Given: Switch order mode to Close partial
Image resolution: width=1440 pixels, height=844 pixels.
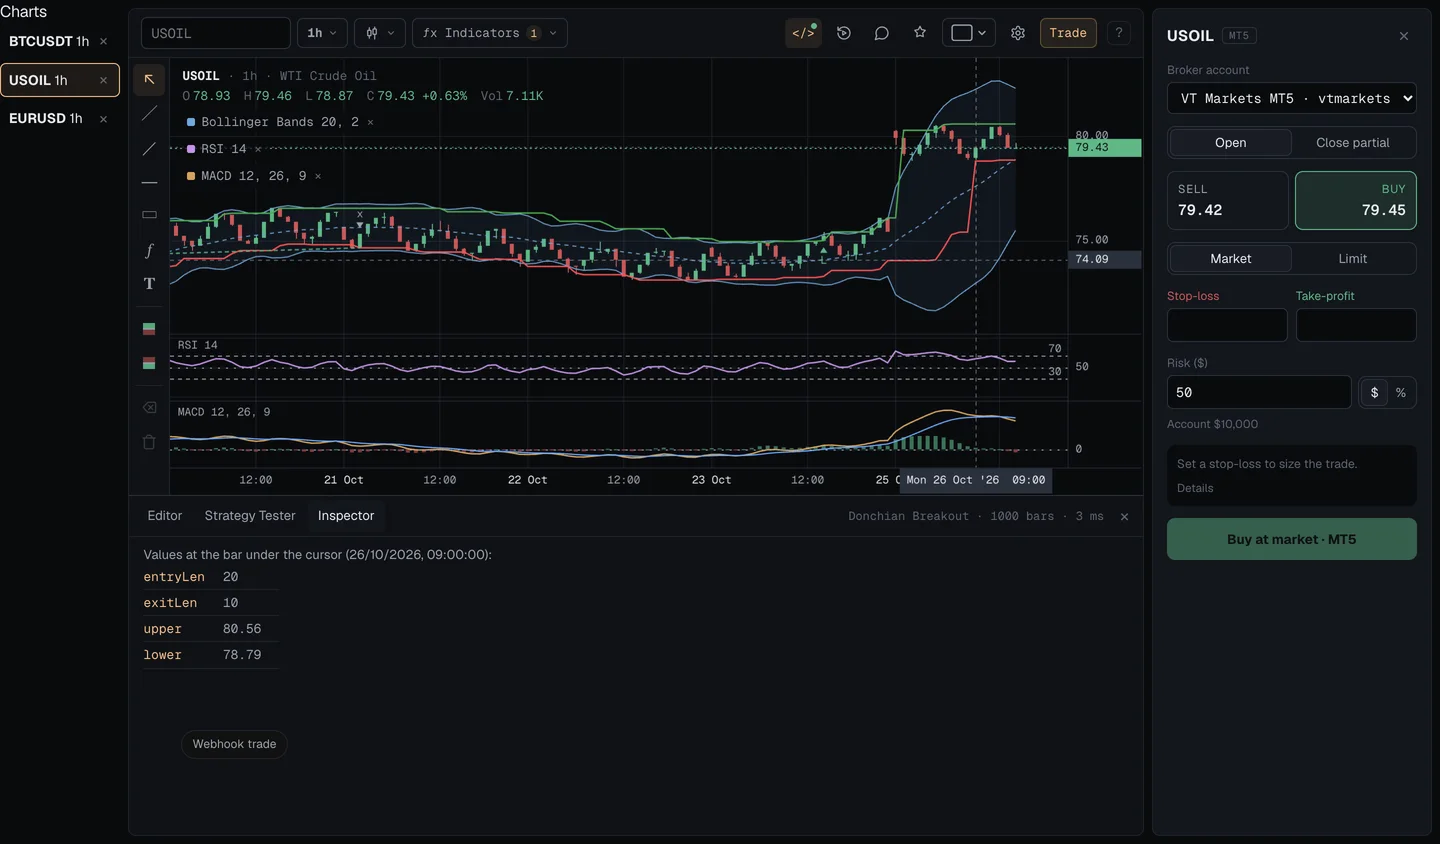Looking at the screenshot, I should click(x=1353, y=143).
